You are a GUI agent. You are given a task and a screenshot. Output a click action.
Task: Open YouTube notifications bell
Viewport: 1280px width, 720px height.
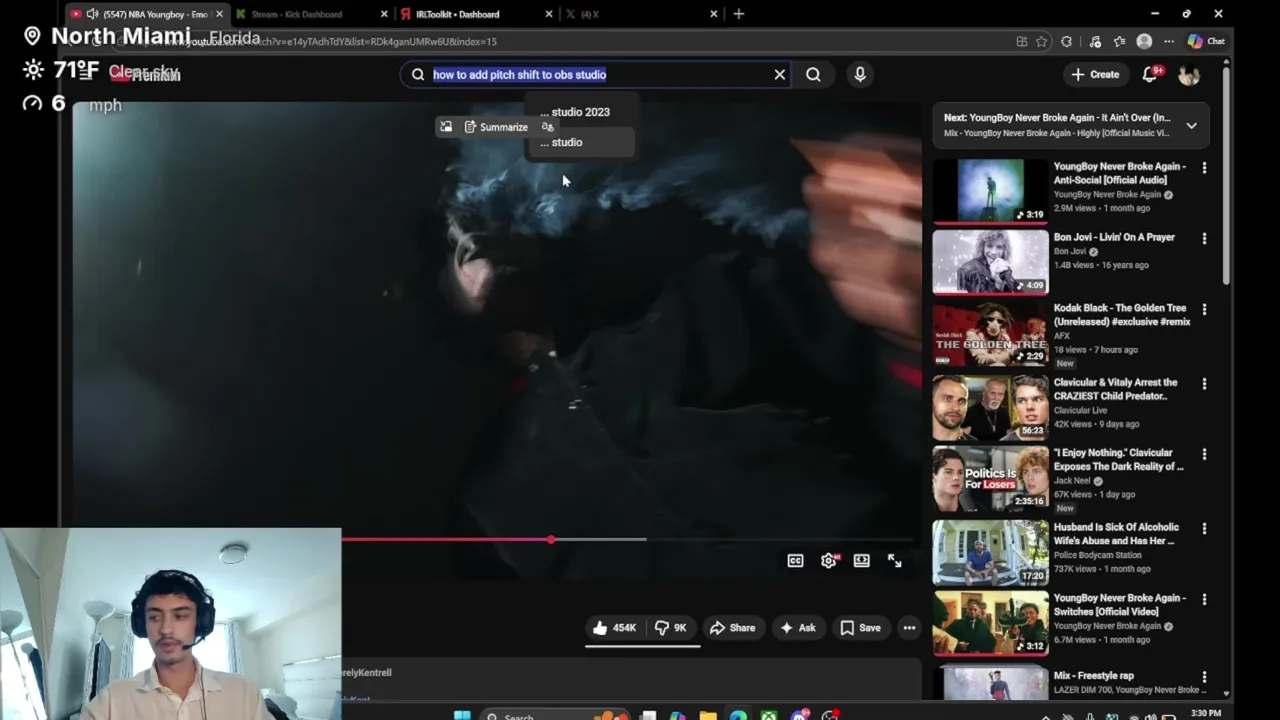click(x=1150, y=74)
